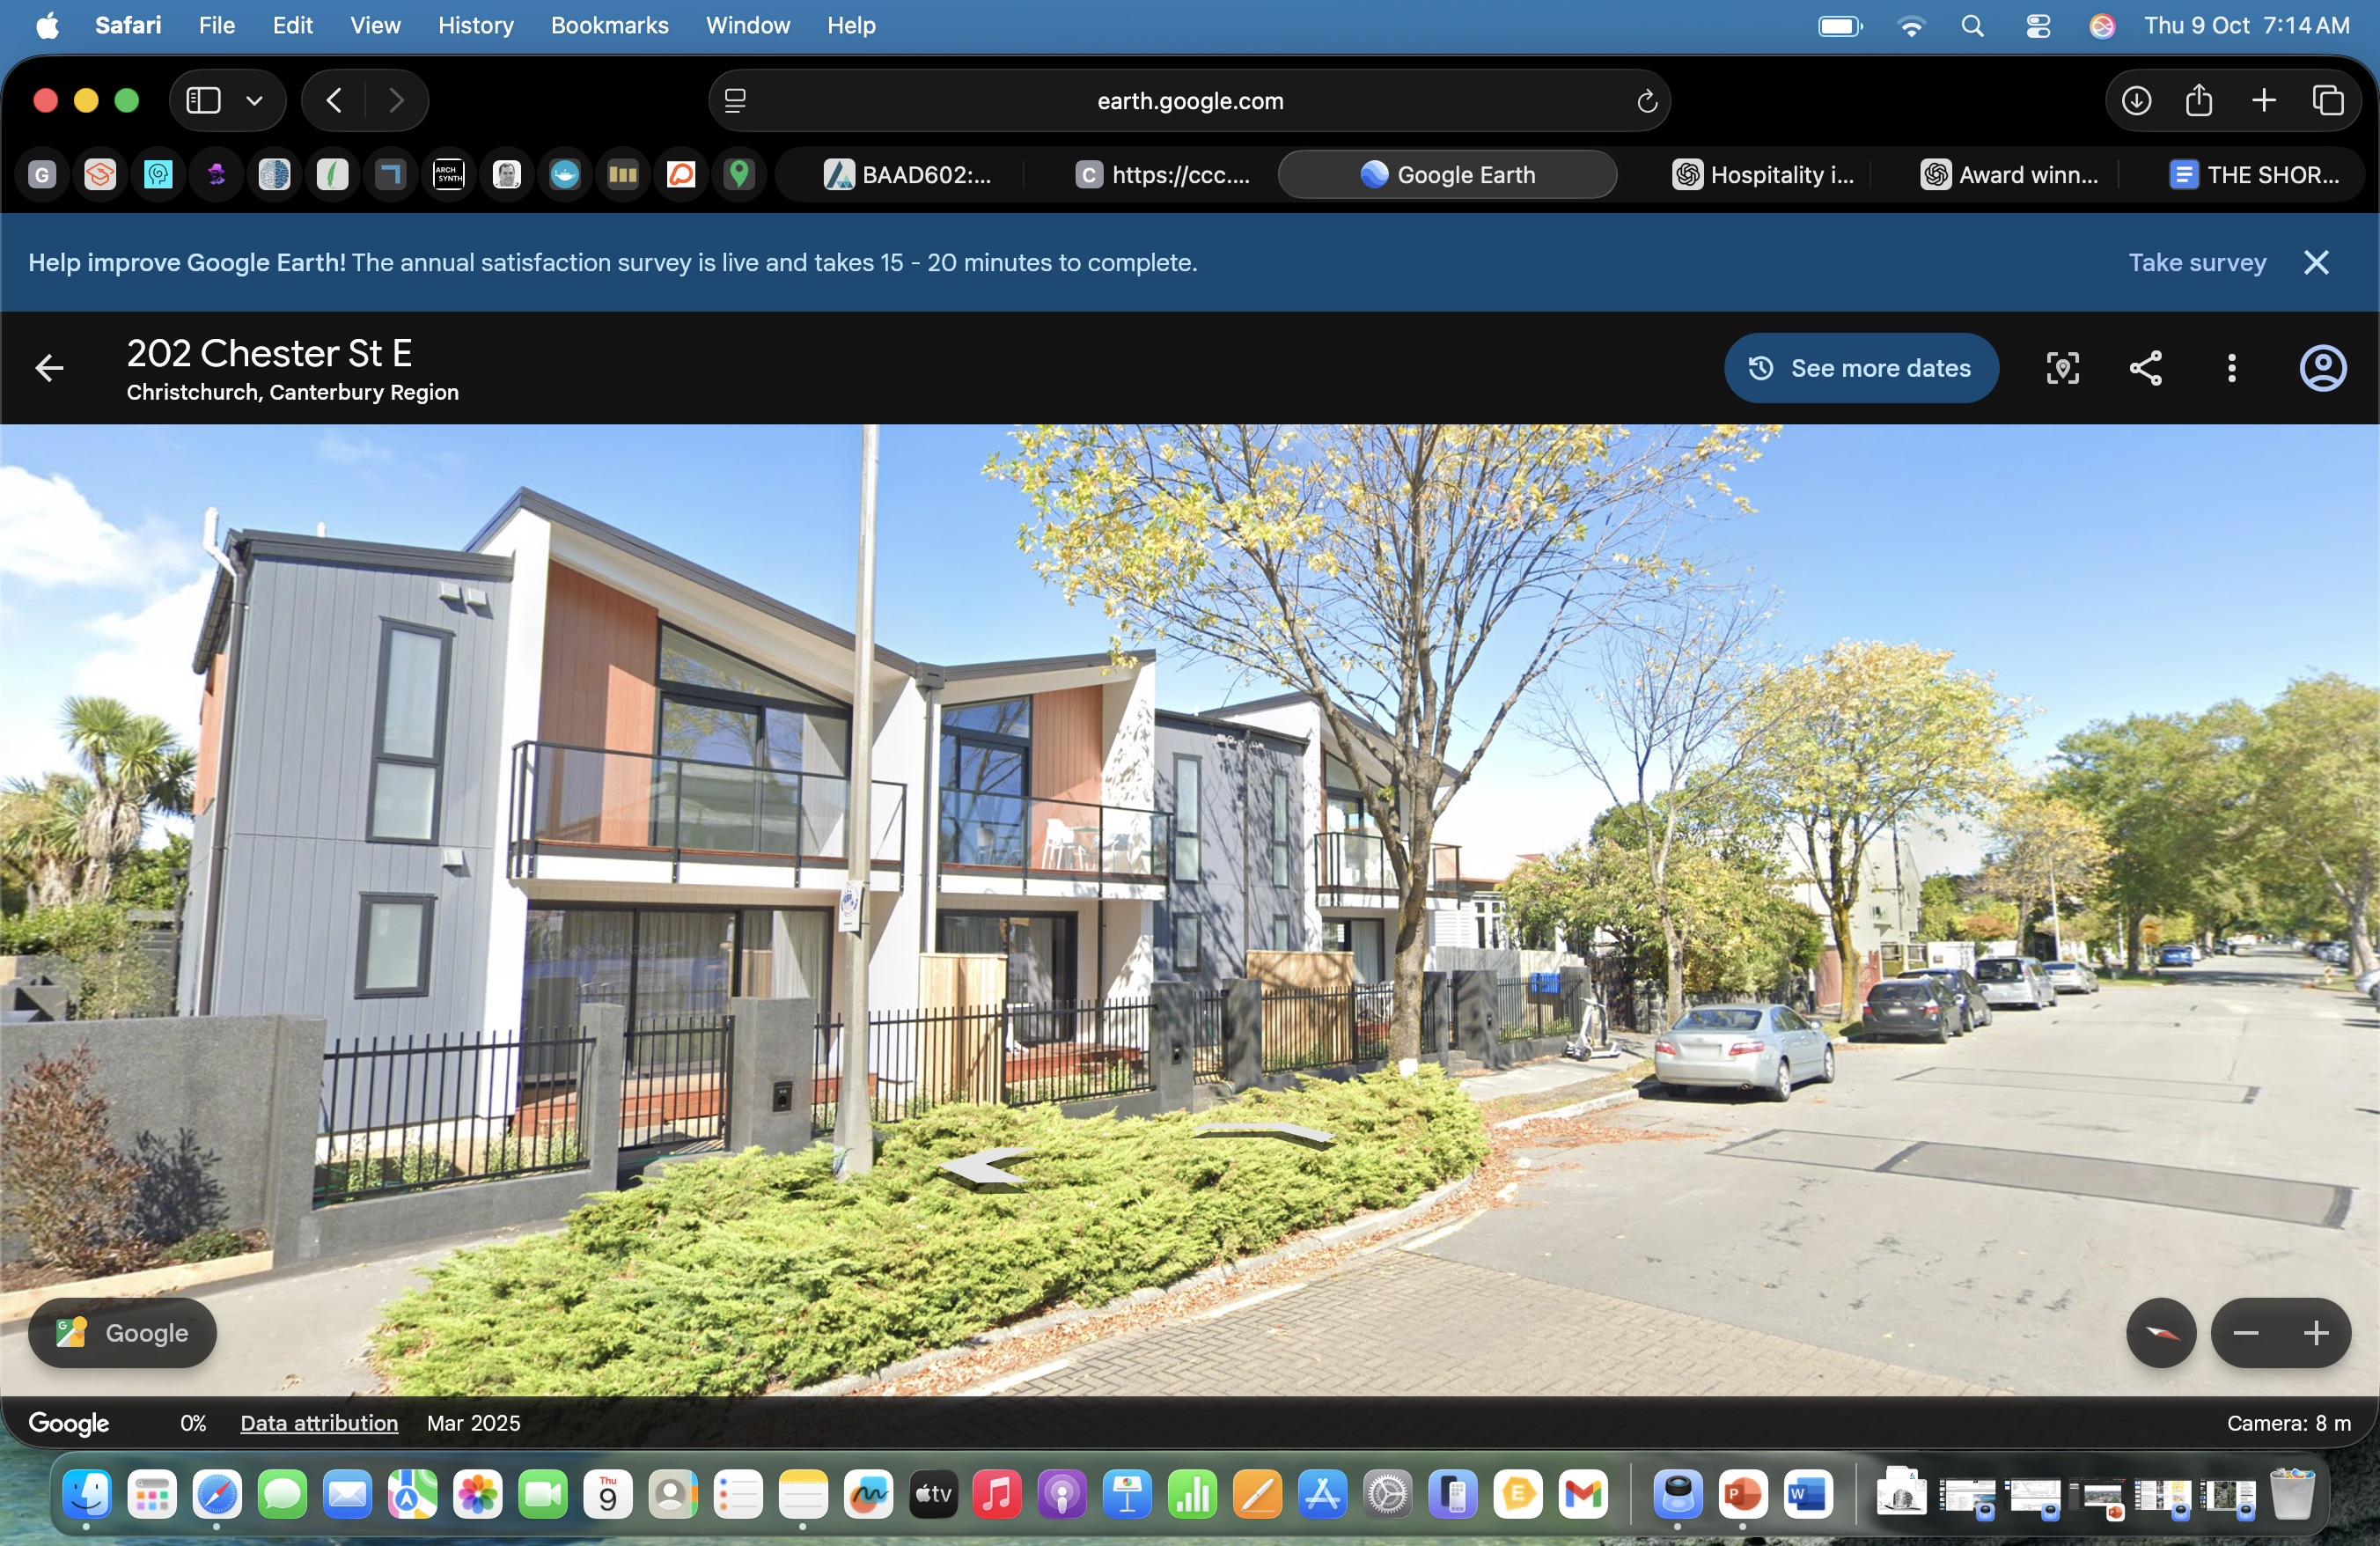
Task: Open the three-dot more options menu
Action: point(2231,368)
